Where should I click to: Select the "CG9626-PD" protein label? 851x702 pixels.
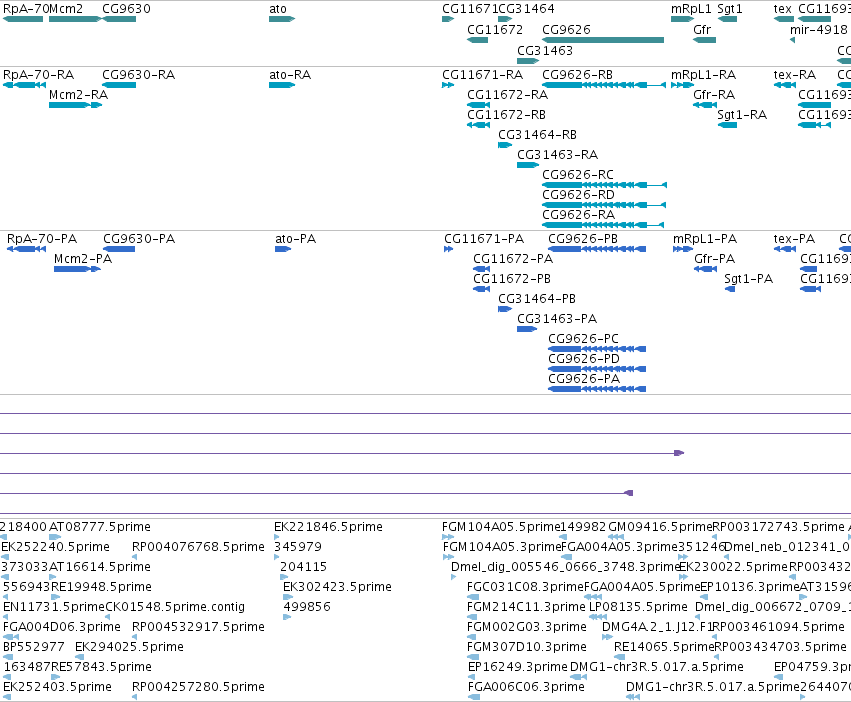click(x=584, y=358)
